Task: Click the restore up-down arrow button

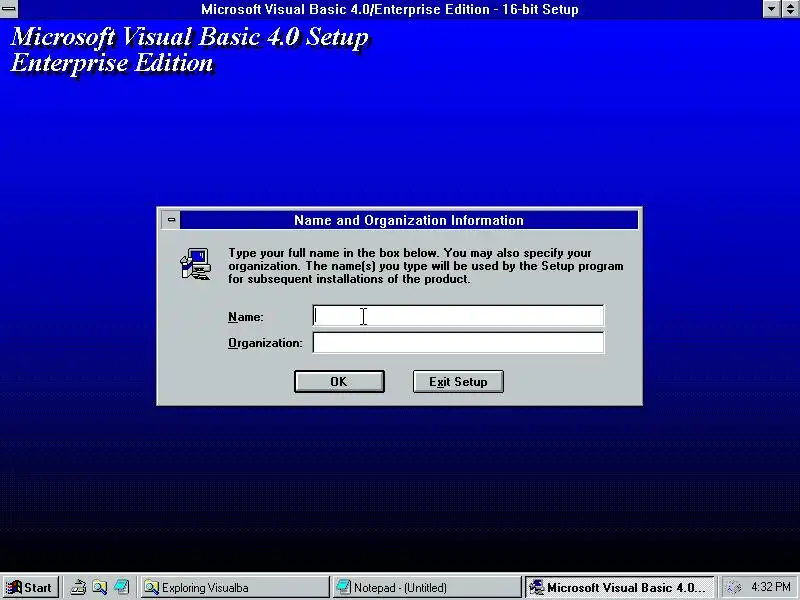Action: (x=790, y=9)
